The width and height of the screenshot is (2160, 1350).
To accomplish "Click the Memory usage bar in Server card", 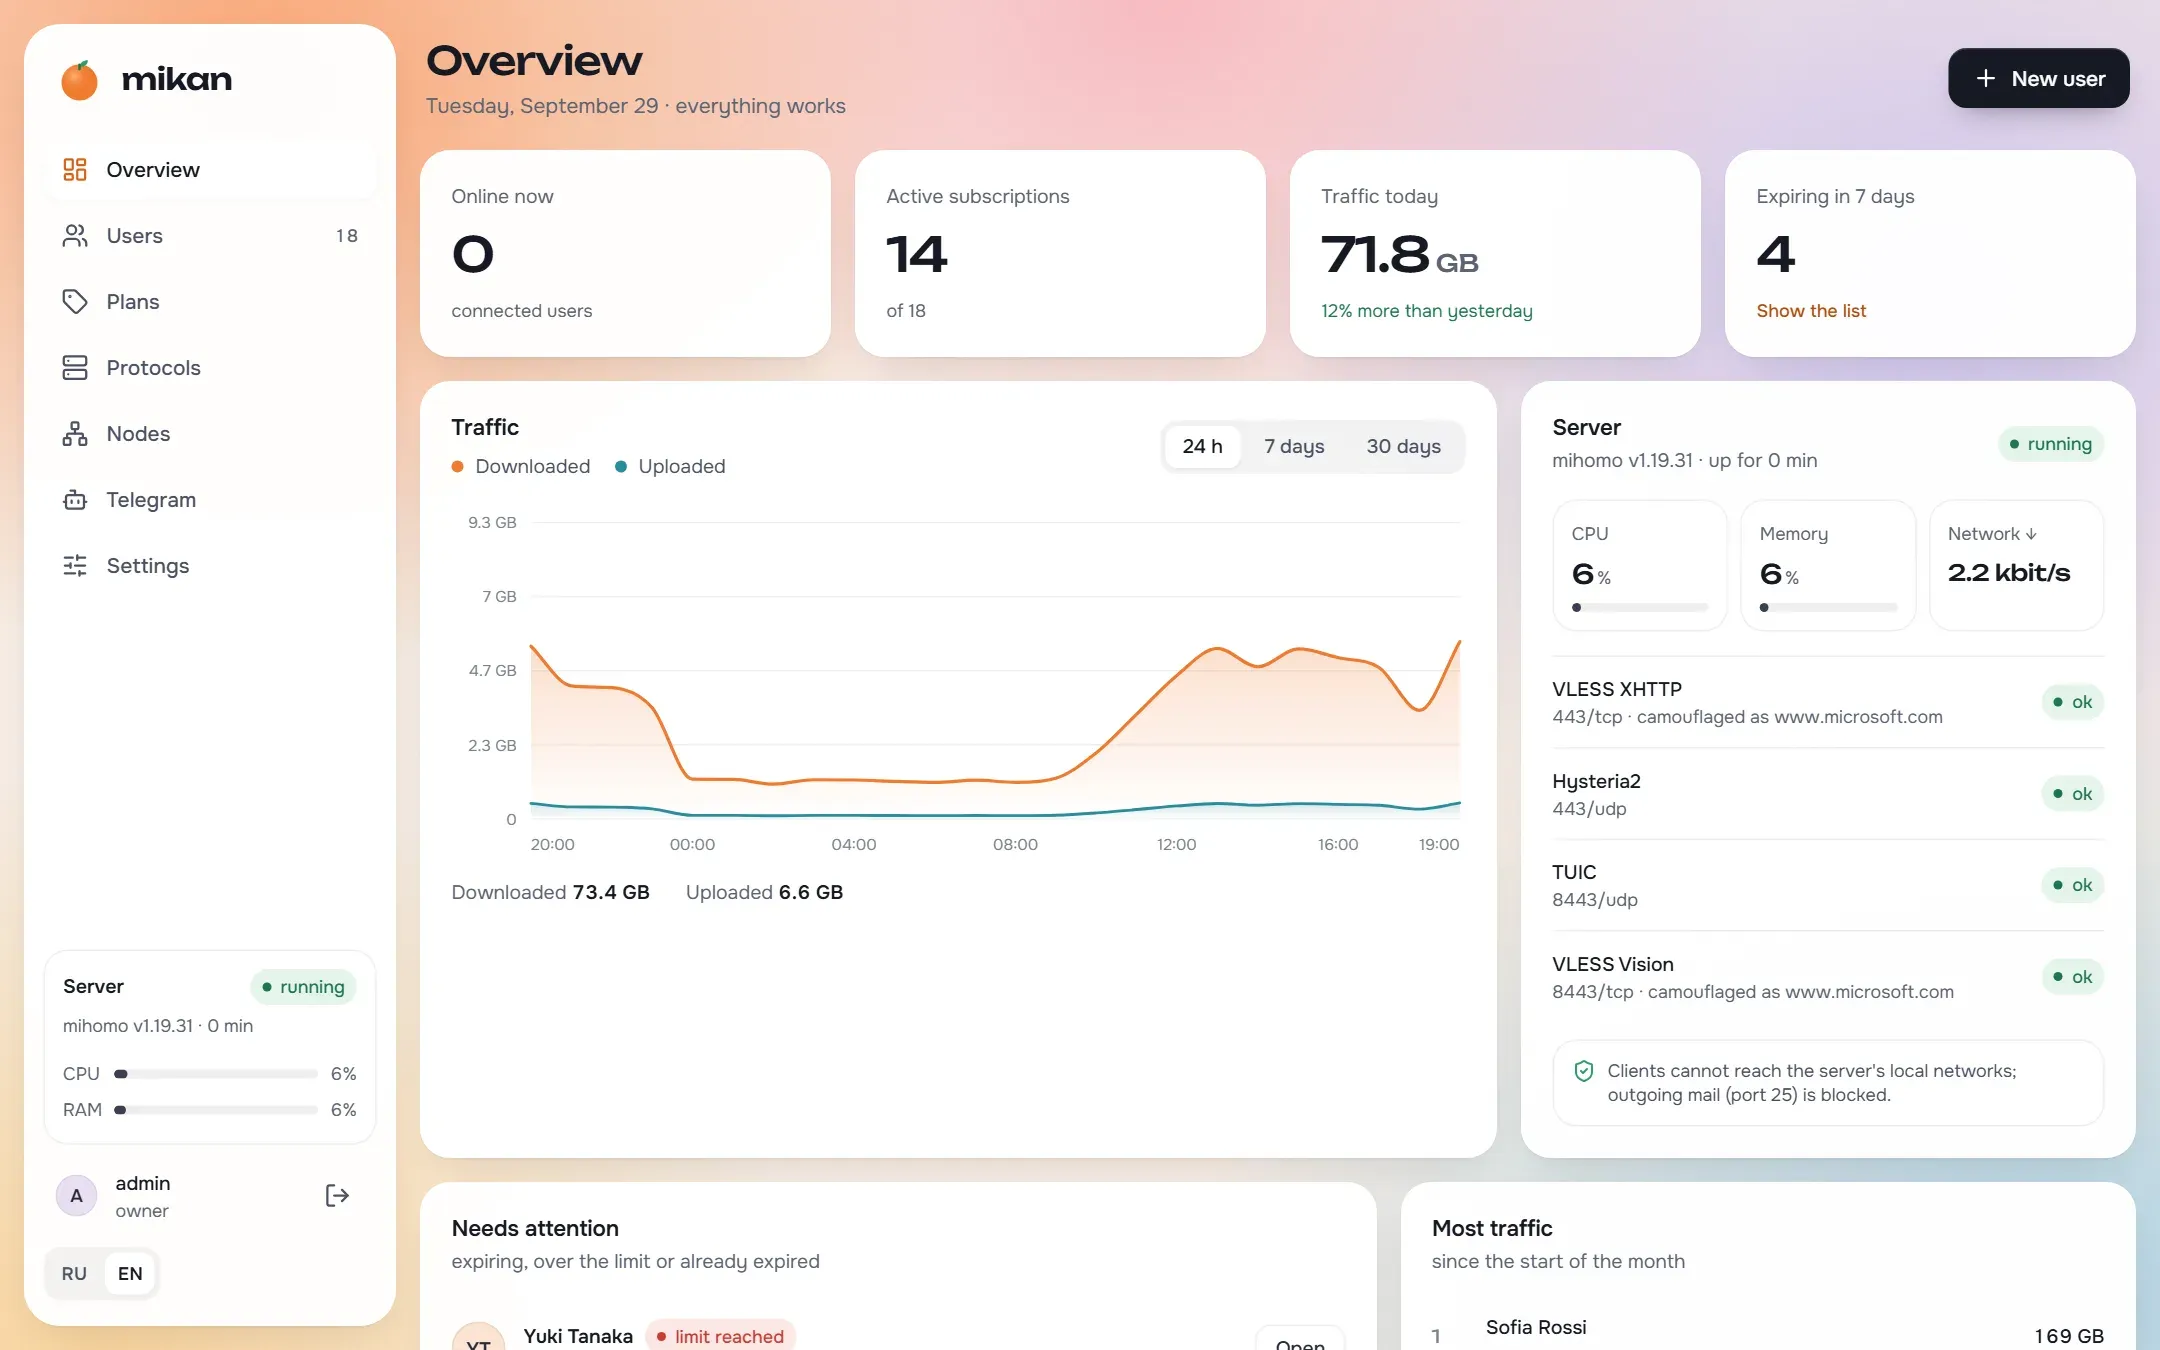I will pos(1828,607).
